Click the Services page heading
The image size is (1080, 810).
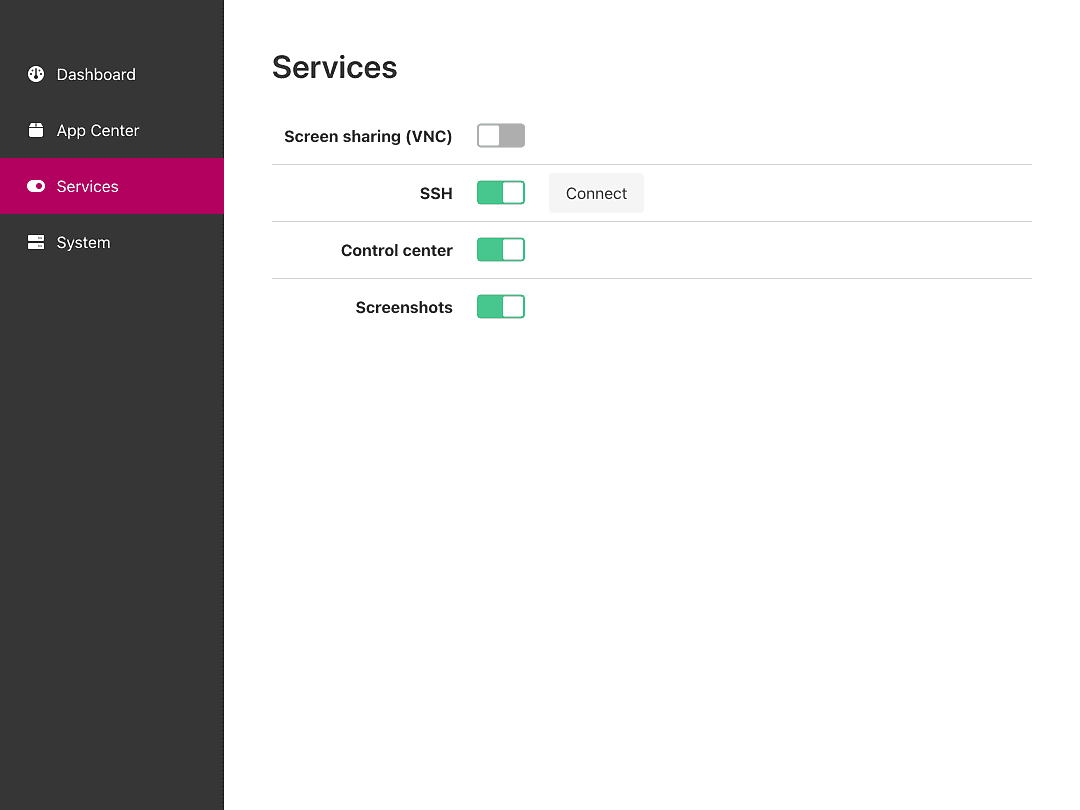pyautogui.click(x=335, y=68)
